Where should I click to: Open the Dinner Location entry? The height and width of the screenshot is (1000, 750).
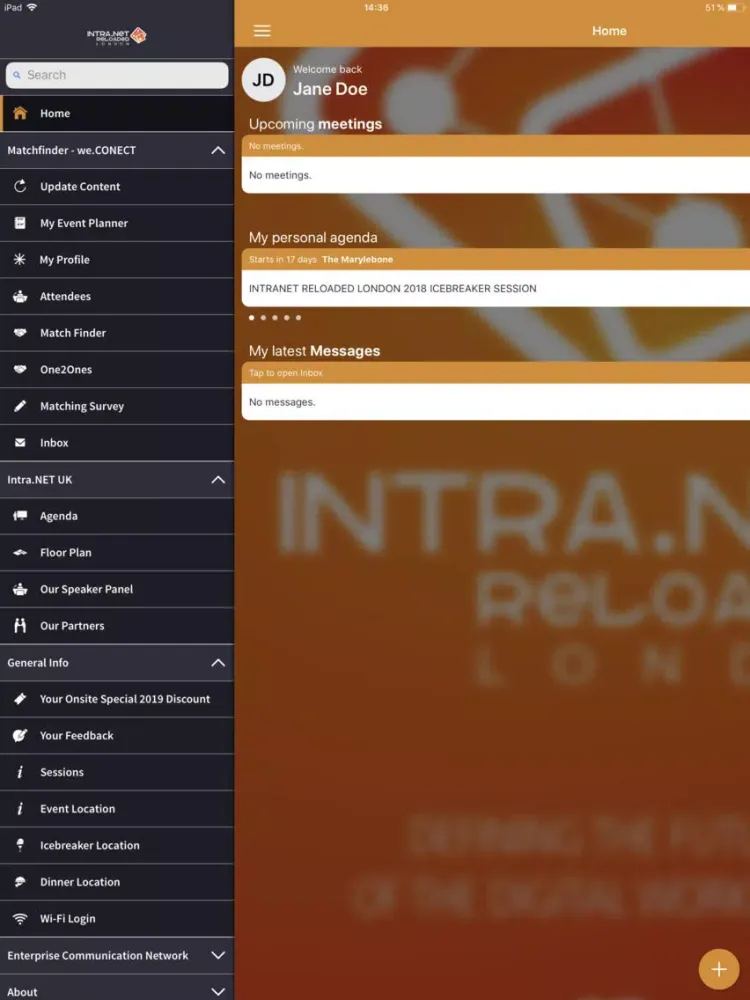click(x=117, y=882)
